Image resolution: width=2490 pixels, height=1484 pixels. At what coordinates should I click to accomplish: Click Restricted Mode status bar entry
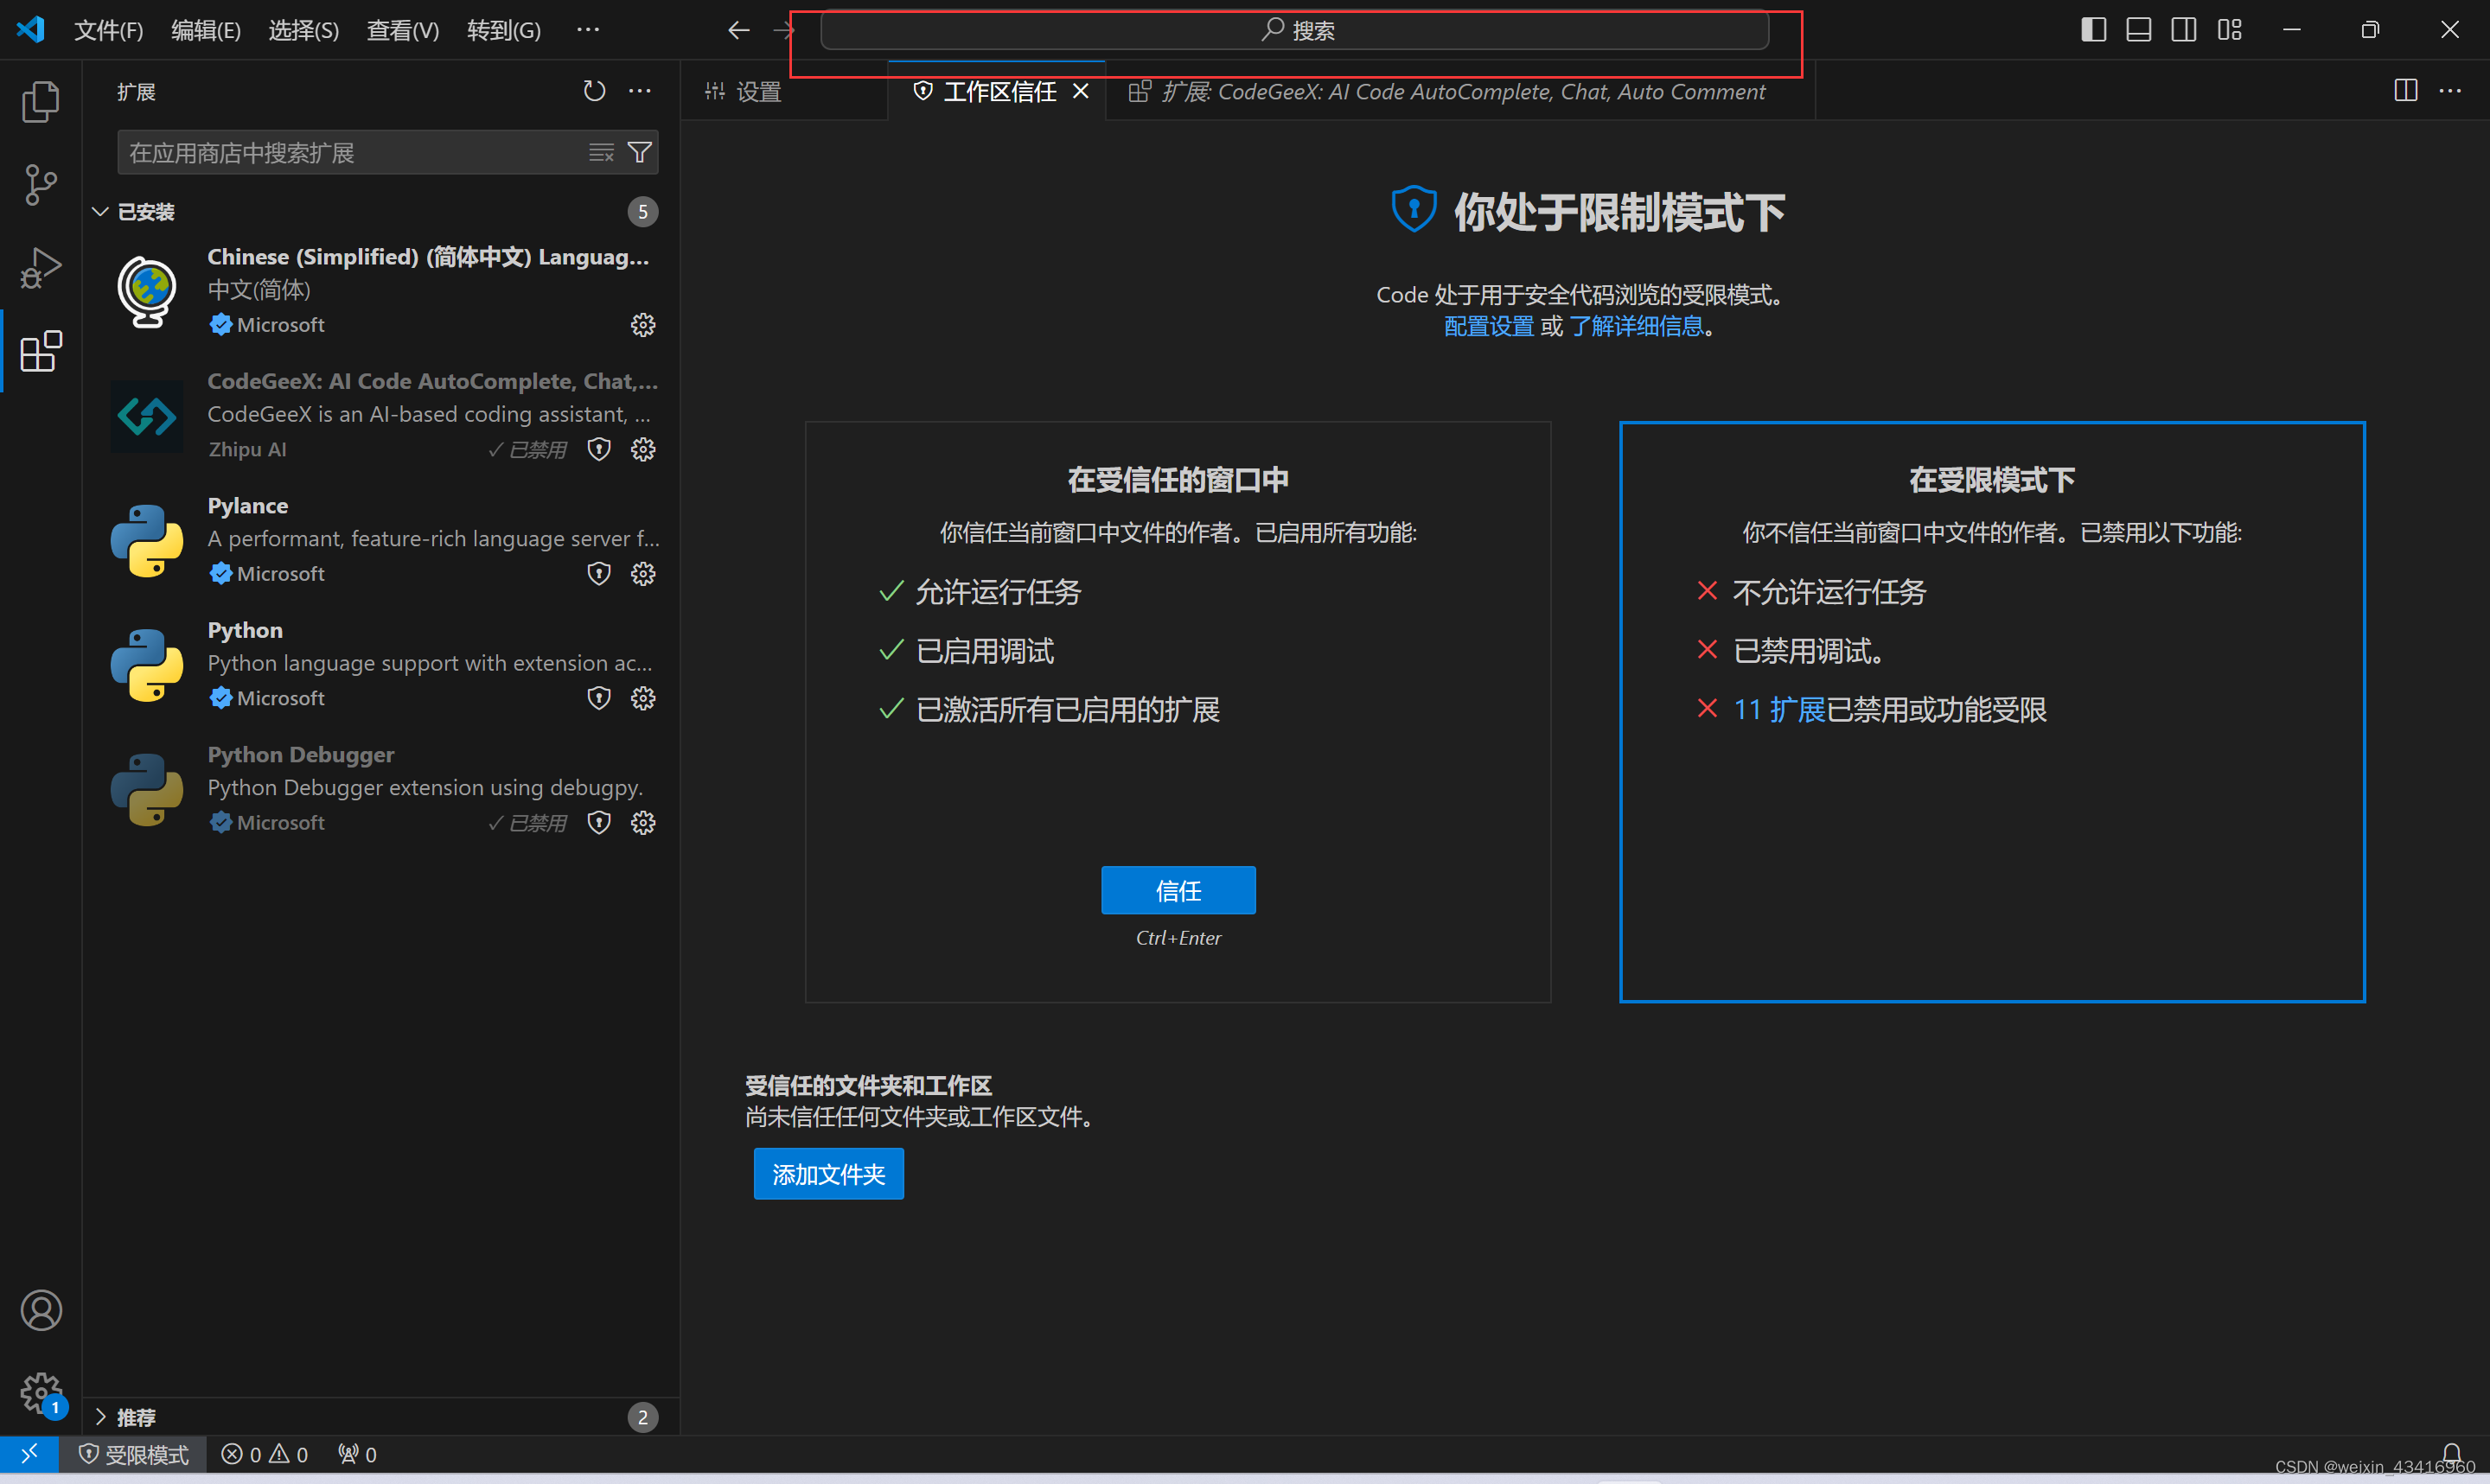point(133,1454)
